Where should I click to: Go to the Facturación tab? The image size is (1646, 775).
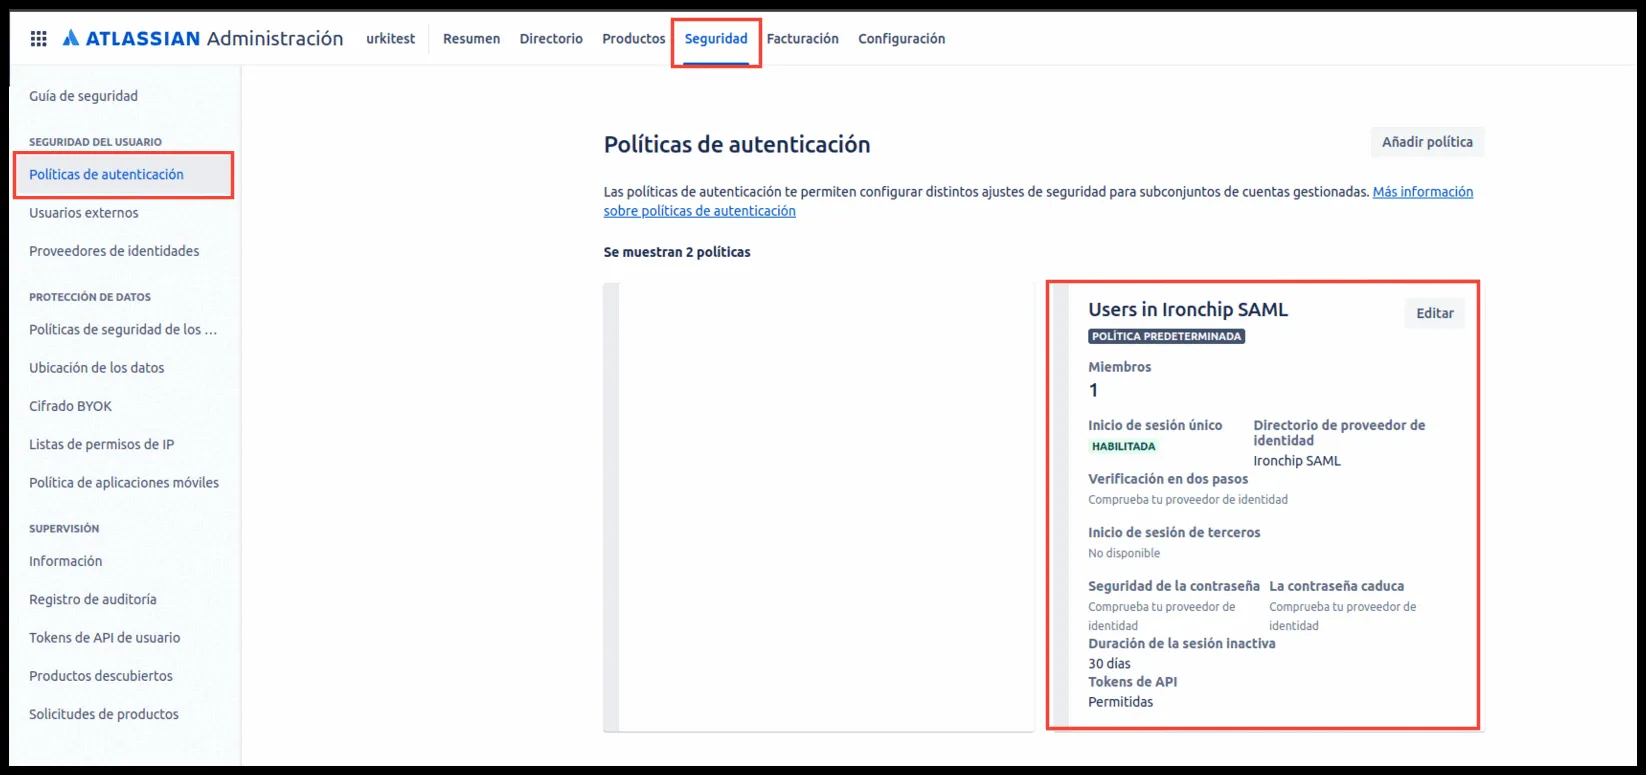[802, 39]
